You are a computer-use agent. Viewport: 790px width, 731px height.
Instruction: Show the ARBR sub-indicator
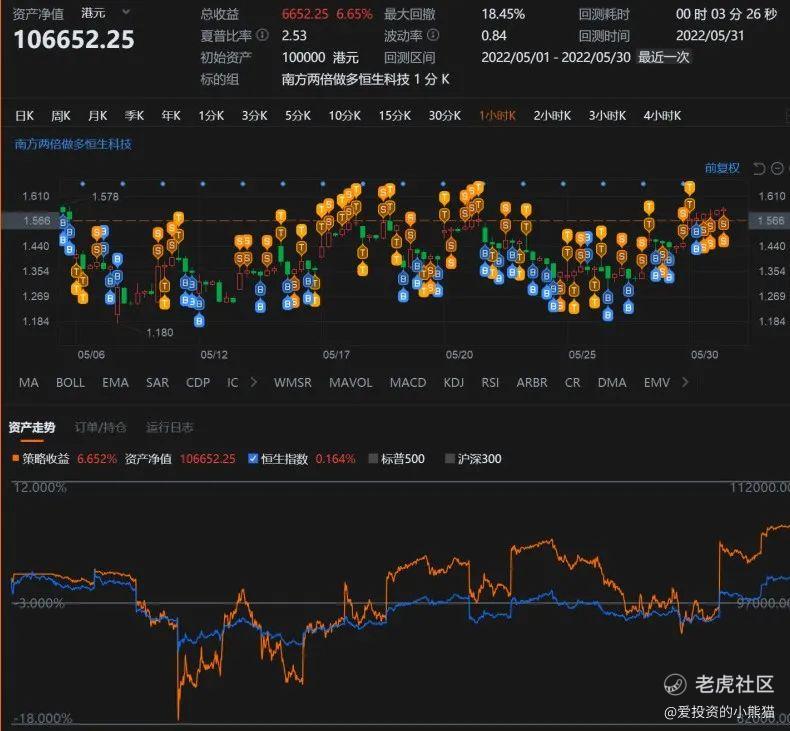click(532, 383)
